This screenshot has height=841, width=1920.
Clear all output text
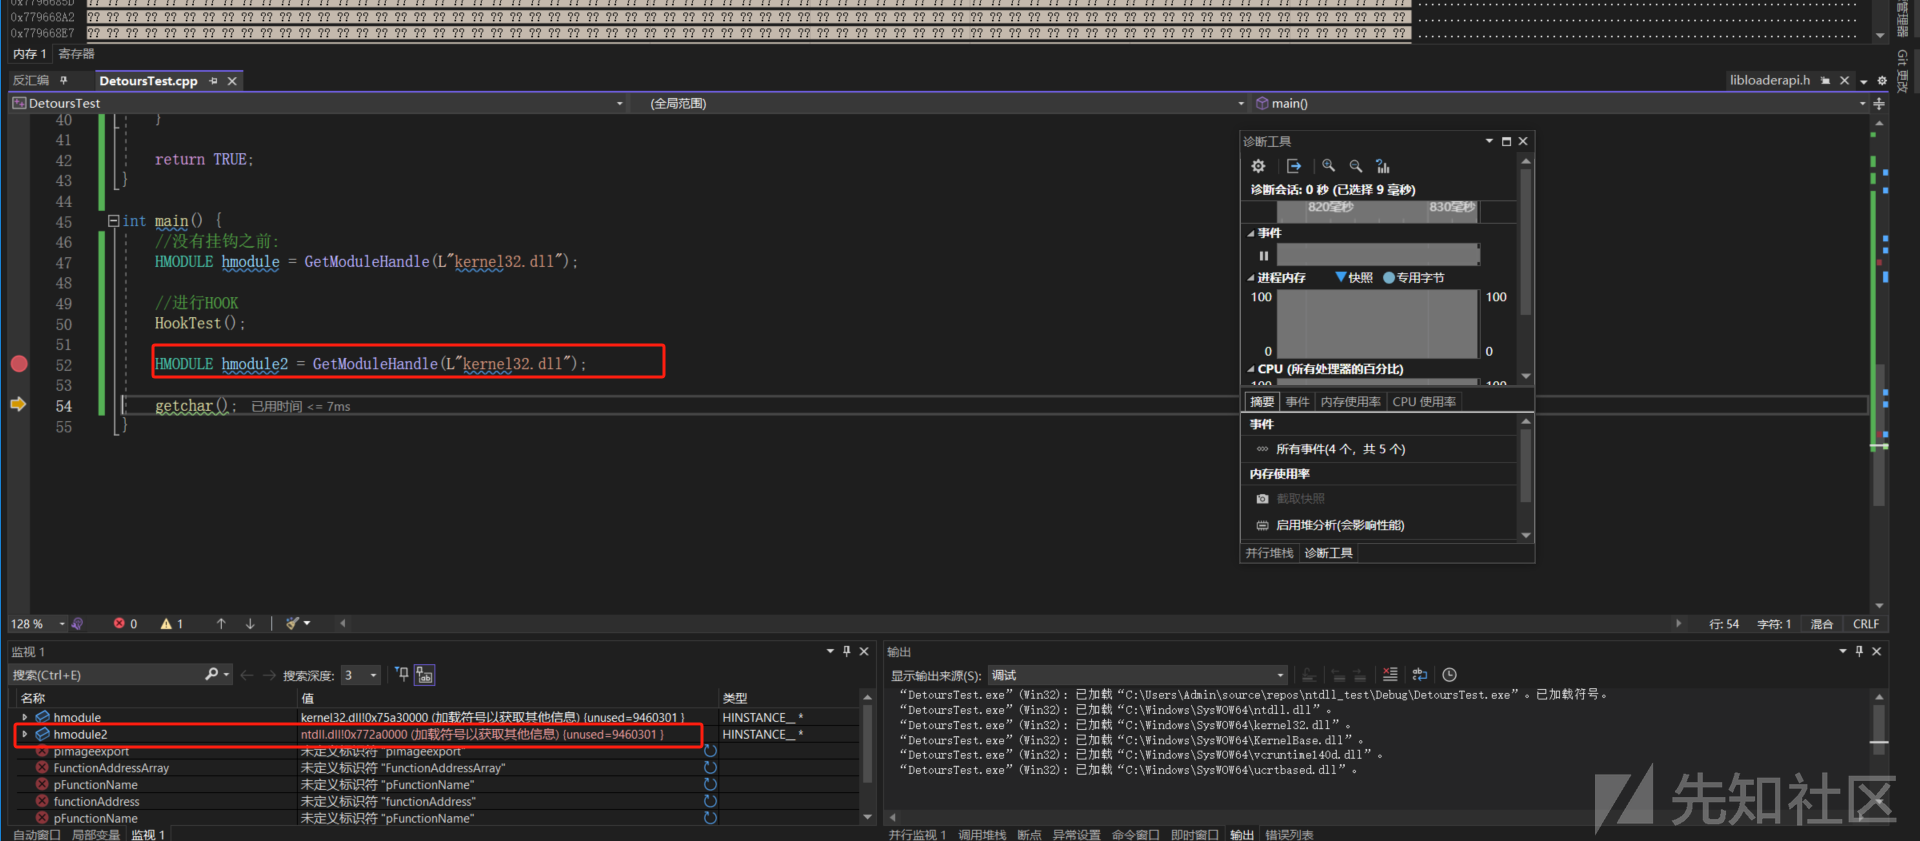(x=1390, y=675)
